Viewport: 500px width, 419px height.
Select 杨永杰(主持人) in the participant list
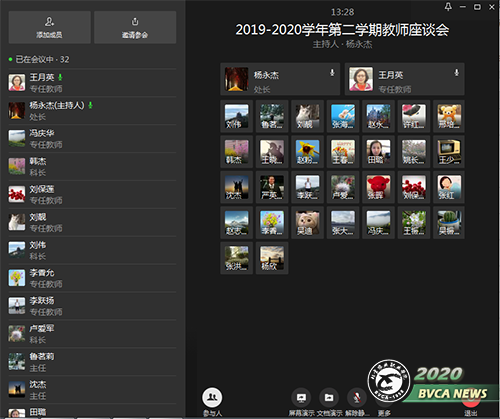click(x=92, y=111)
